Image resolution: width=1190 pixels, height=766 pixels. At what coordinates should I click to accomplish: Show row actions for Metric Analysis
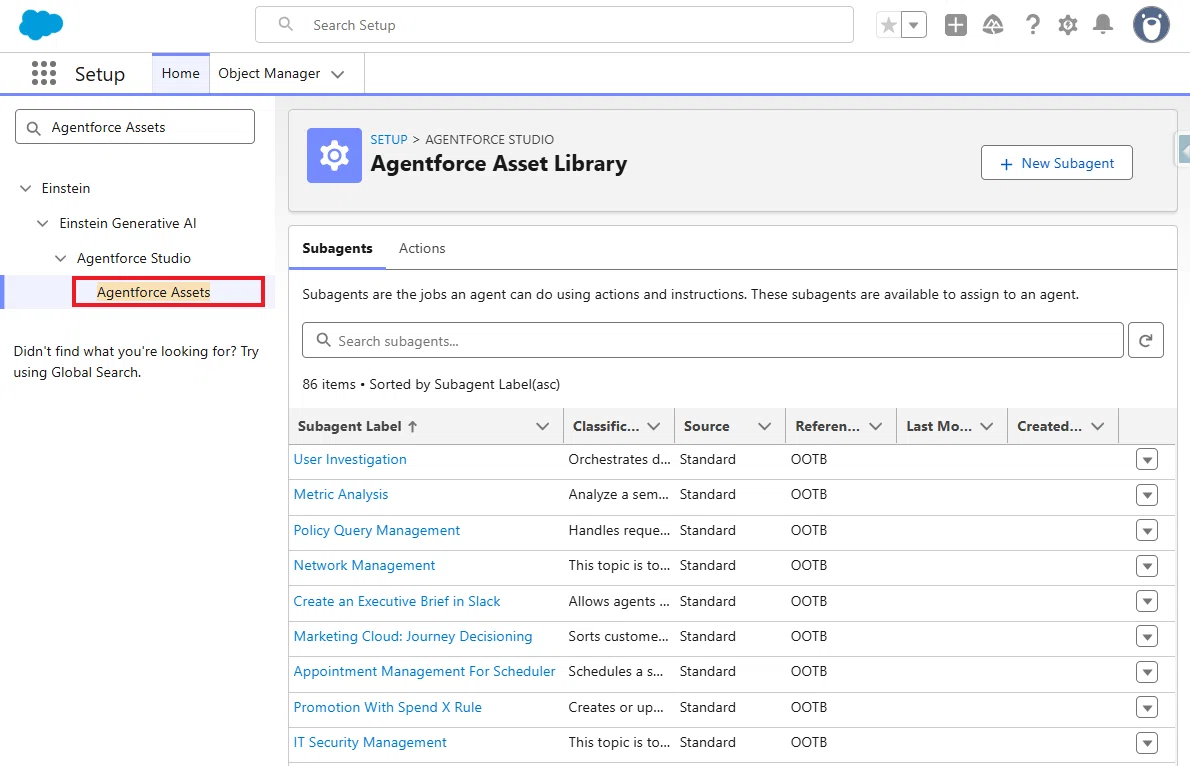1147,495
